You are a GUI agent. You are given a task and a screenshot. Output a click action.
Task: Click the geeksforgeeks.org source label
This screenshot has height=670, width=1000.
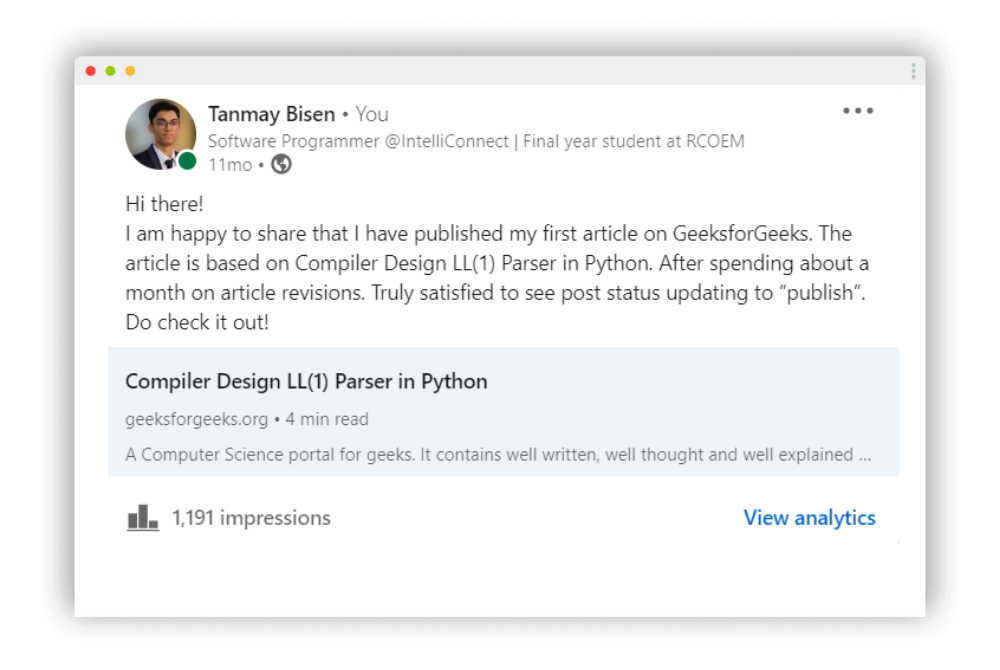(196, 420)
